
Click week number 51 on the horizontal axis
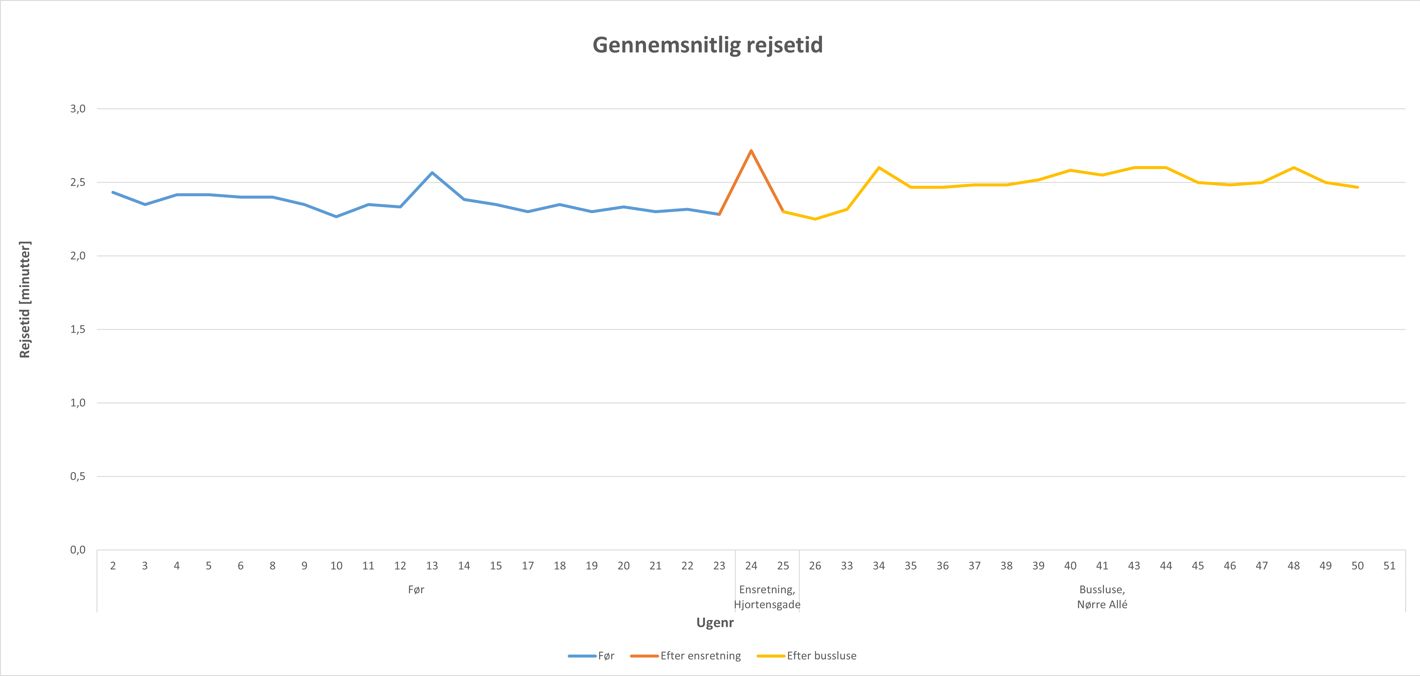click(x=1389, y=566)
